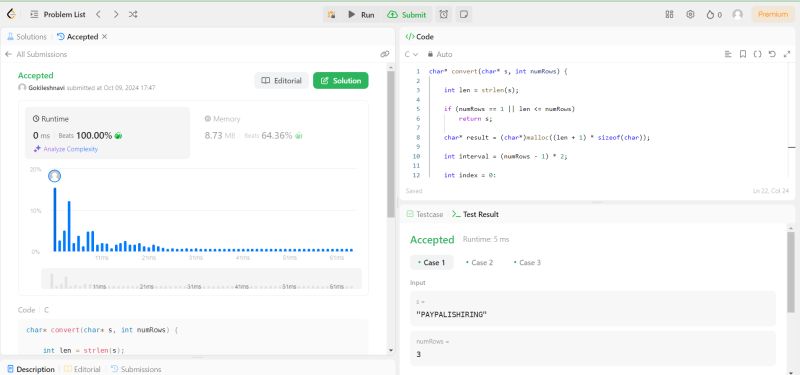The height and width of the screenshot is (375, 800).
Task: Open the C language dropdown
Action: tap(411, 54)
